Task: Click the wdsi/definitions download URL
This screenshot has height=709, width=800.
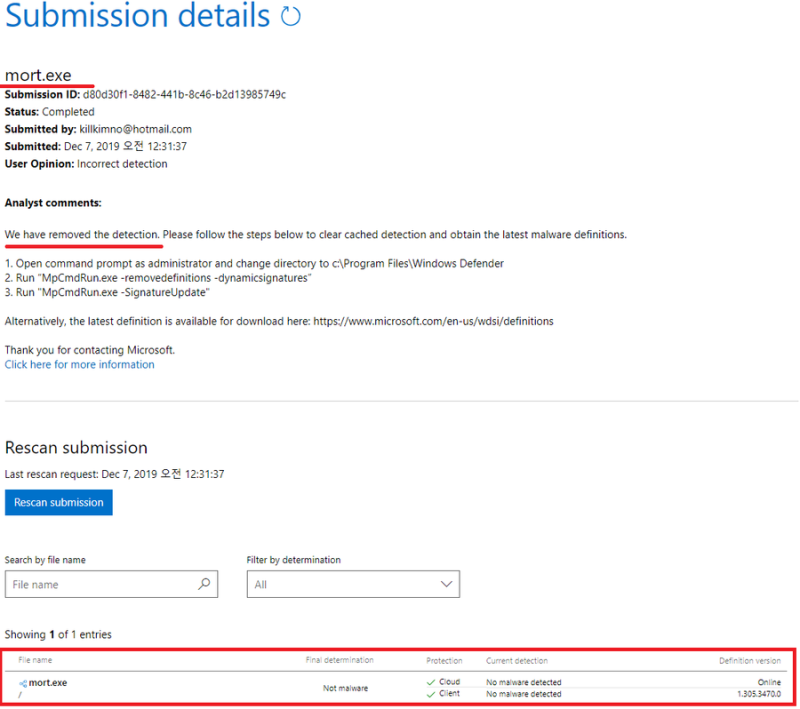Action: tap(436, 321)
